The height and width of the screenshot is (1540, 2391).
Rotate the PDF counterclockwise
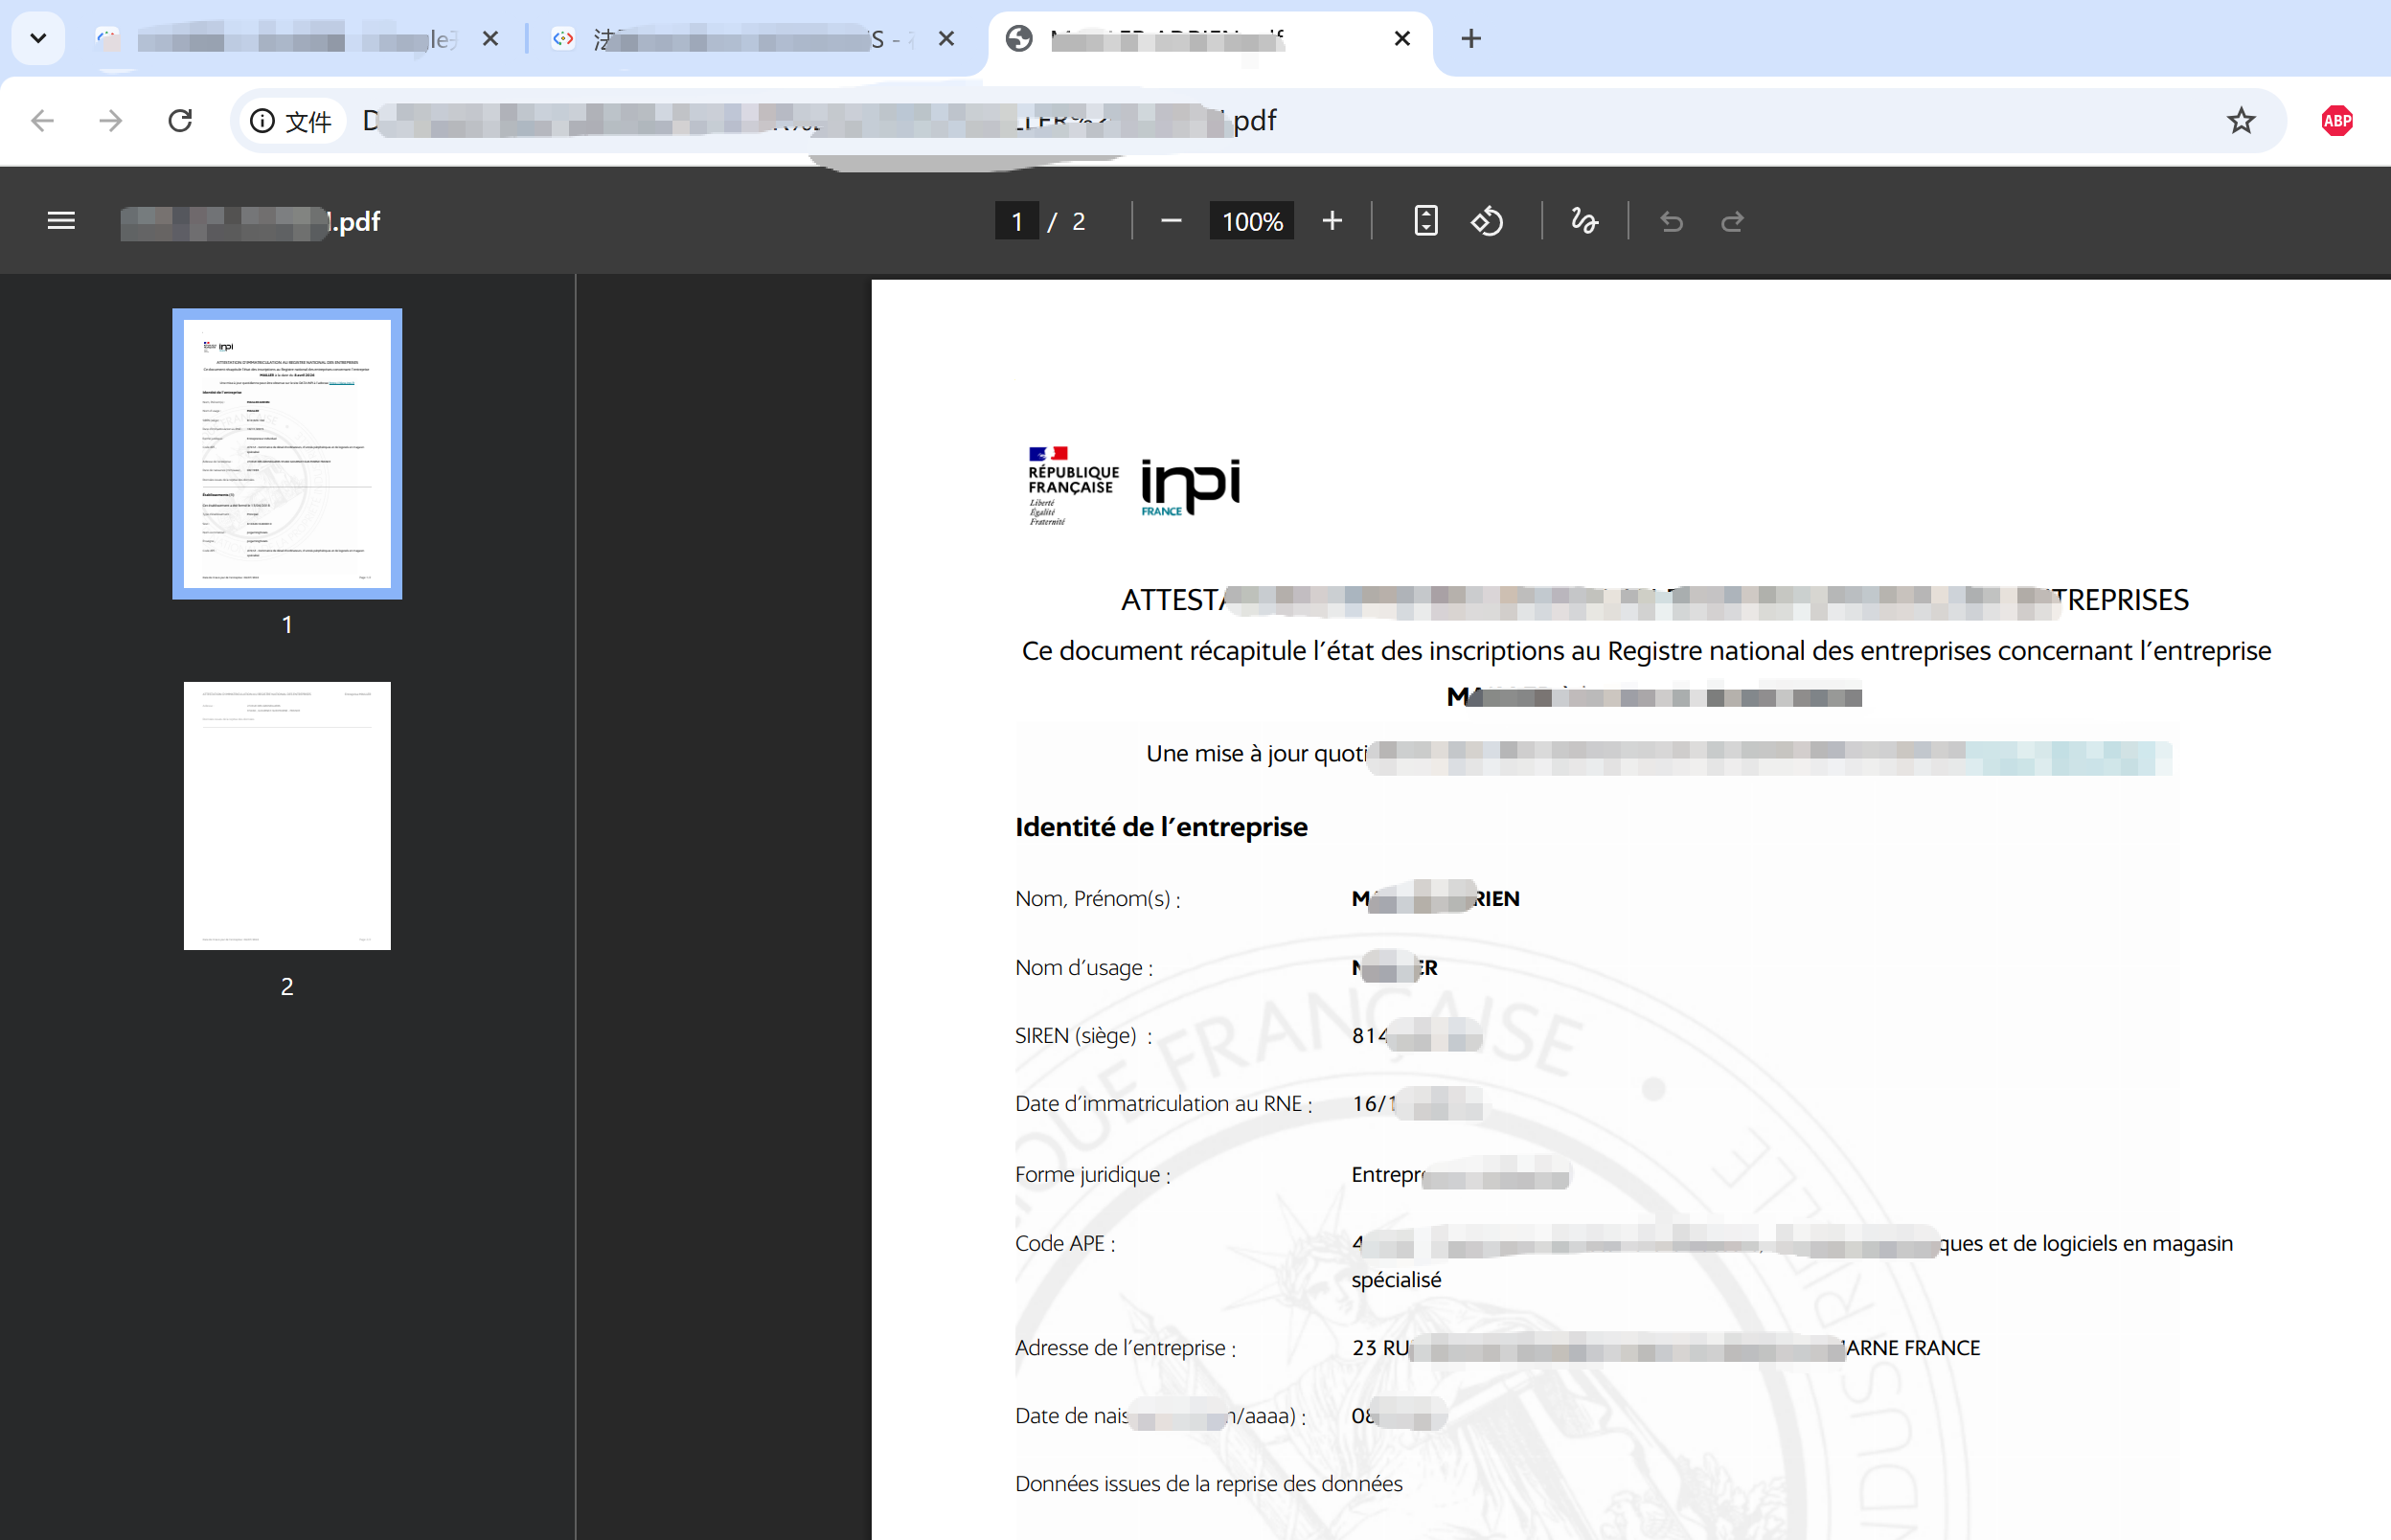coord(1487,221)
